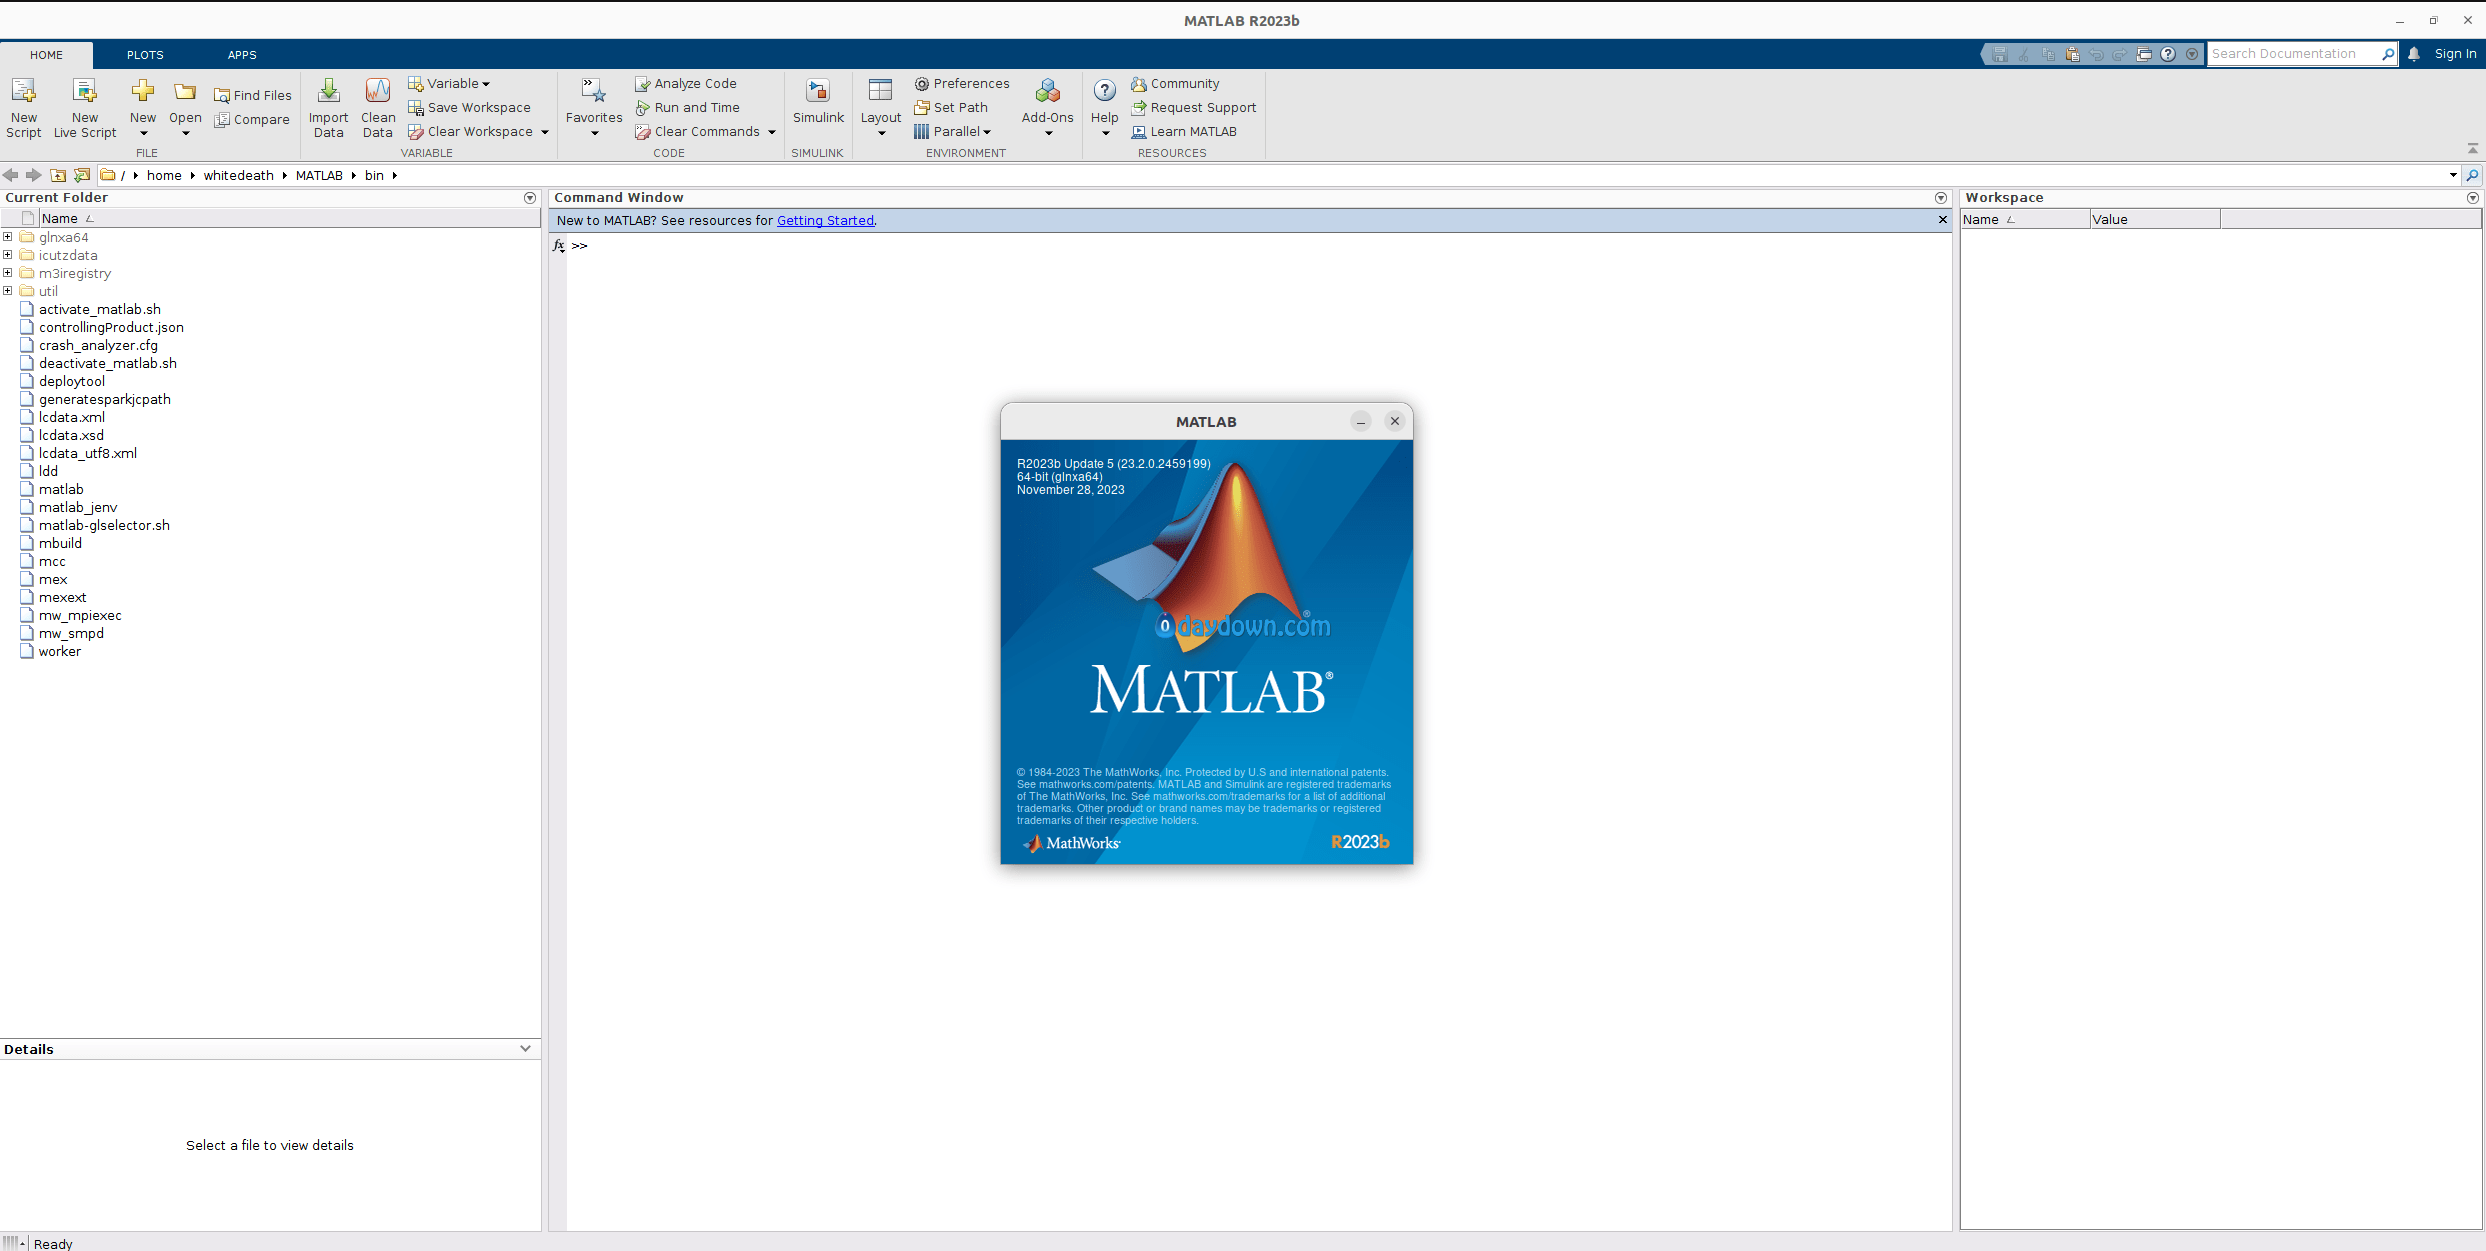Viewport: 2486px width, 1251px height.
Task: Select the file mw_mpiexec
Action: (80, 615)
